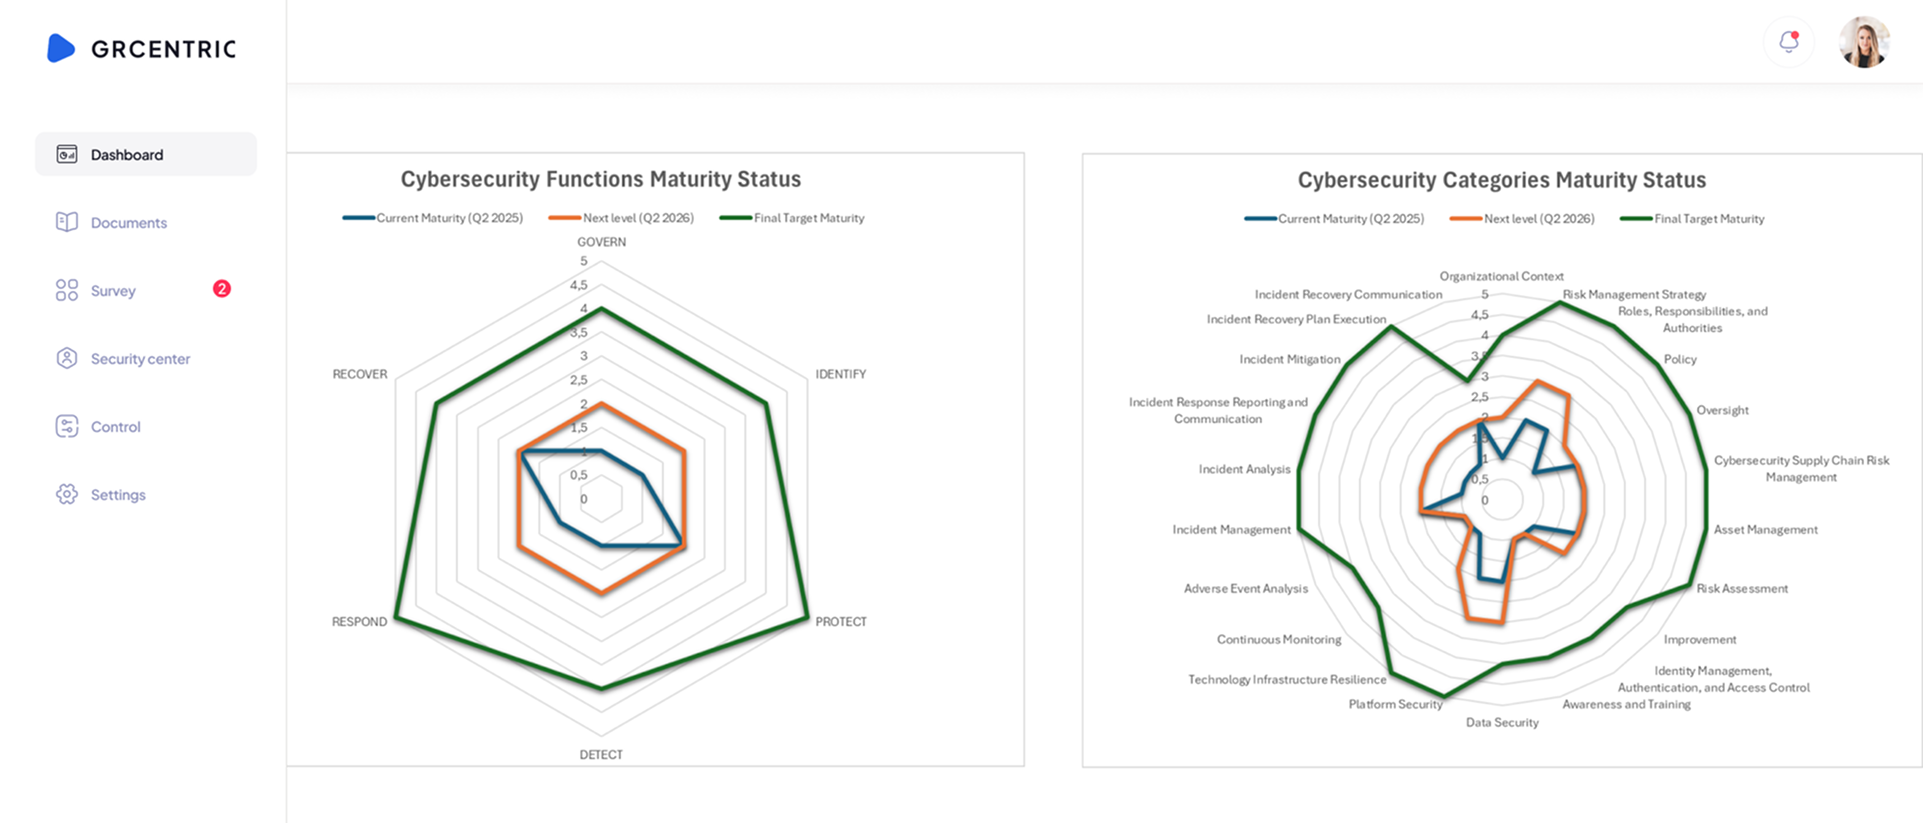1923x823 pixels.
Task: Click the Documents book icon
Action: point(67,222)
